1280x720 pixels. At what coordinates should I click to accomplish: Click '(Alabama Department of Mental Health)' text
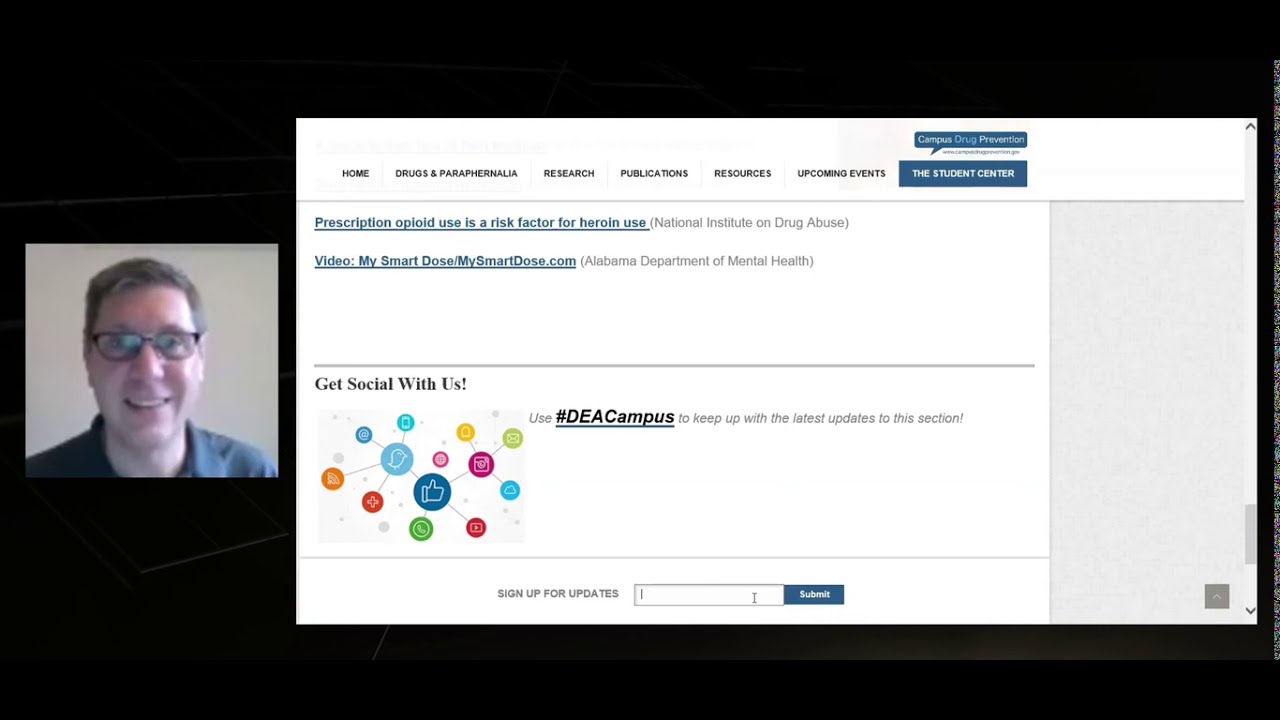point(697,261)
